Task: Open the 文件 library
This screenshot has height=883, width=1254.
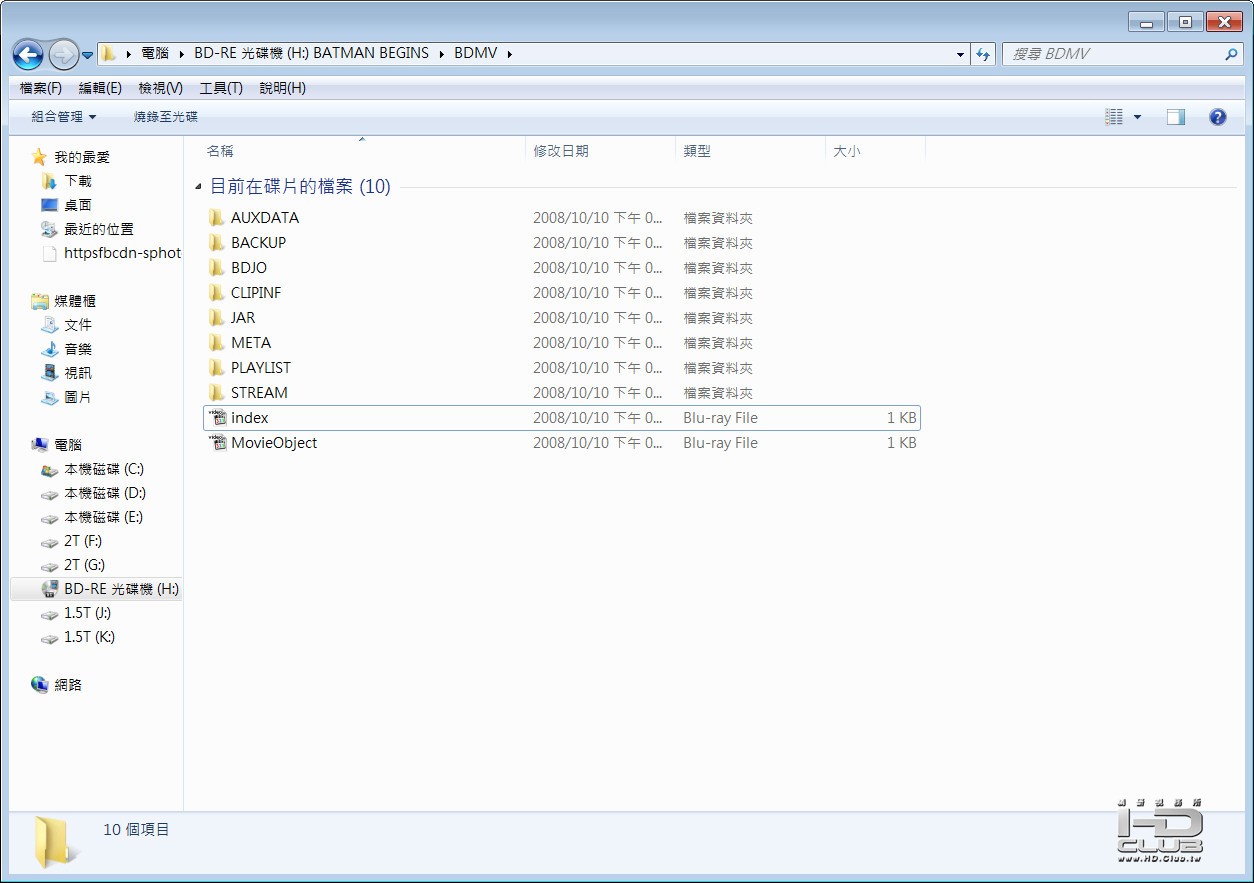Action: tap(78, 325)
